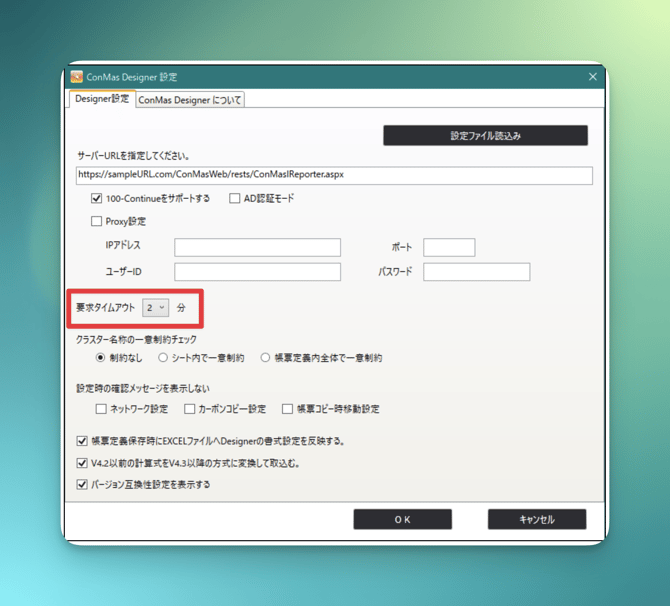Check the ネットワーク設定 checkbox

(101, 409)
